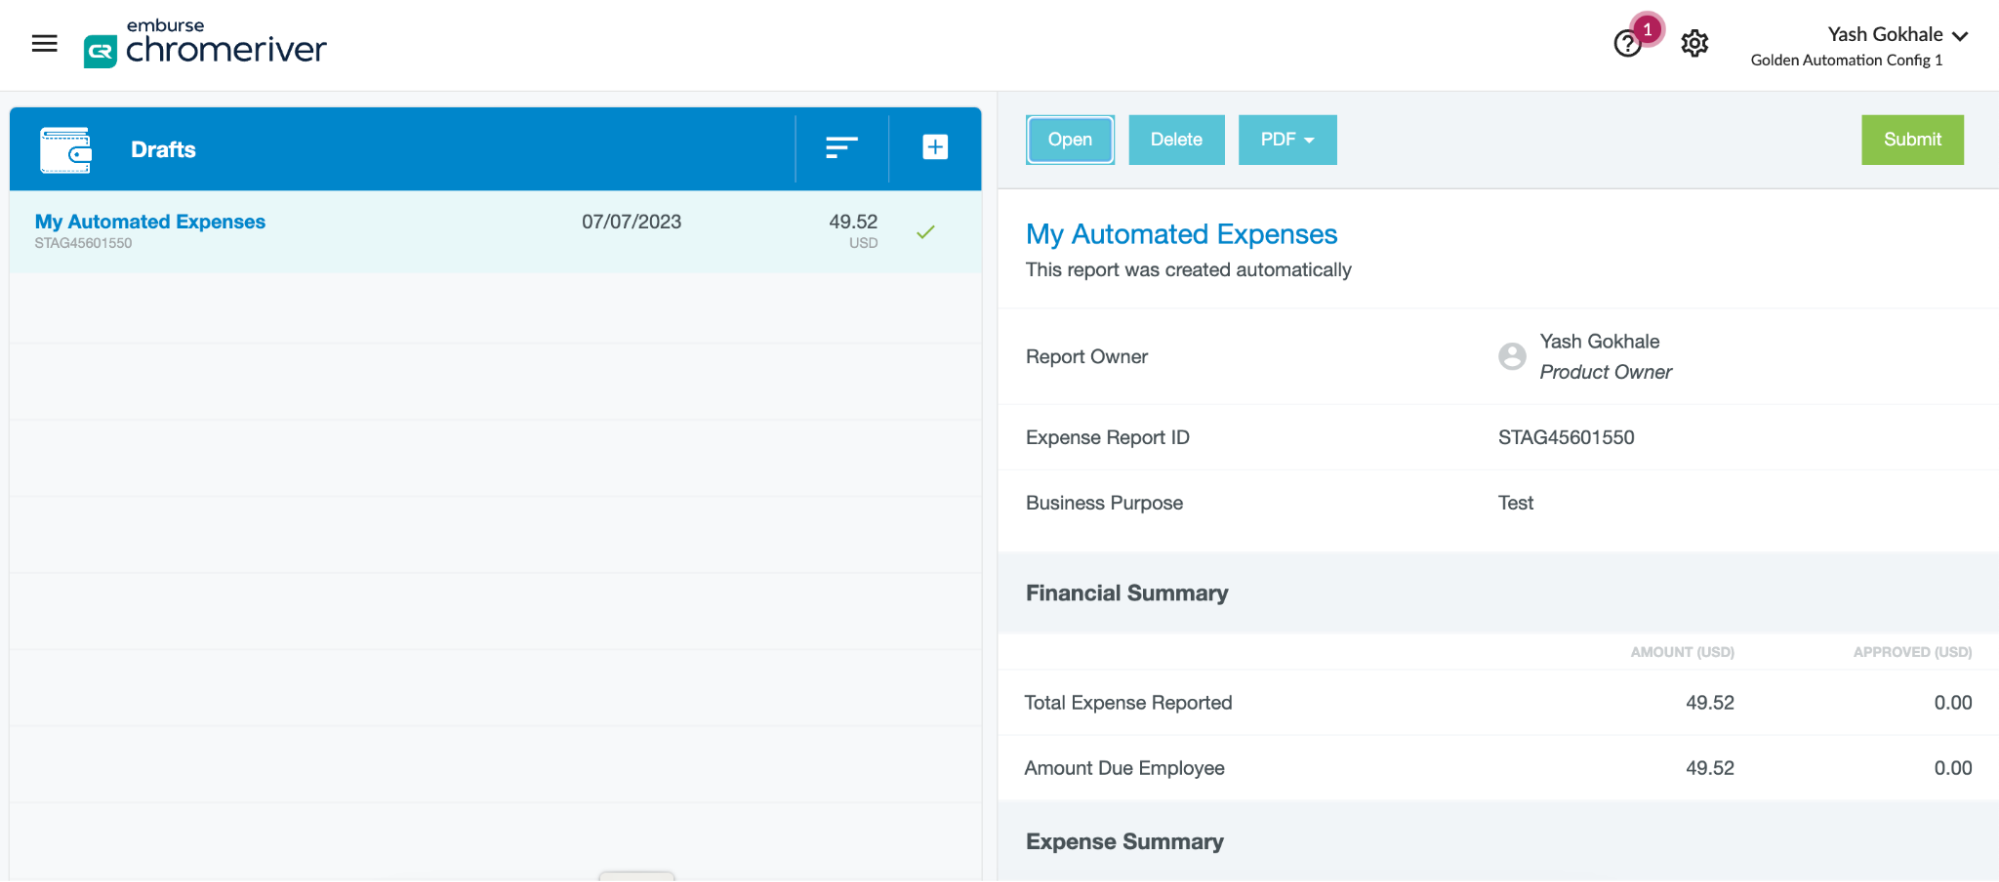
Task: Click the My Automated Expenses report title
Action: click(1181, 234)
